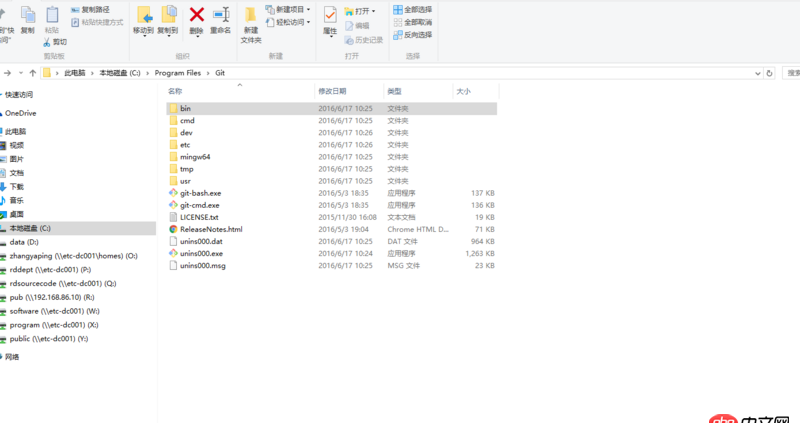Viewport: 800px width, 423px height.
Task: Open the Copy to (复制到) menu
Action: tap(168, 21)
